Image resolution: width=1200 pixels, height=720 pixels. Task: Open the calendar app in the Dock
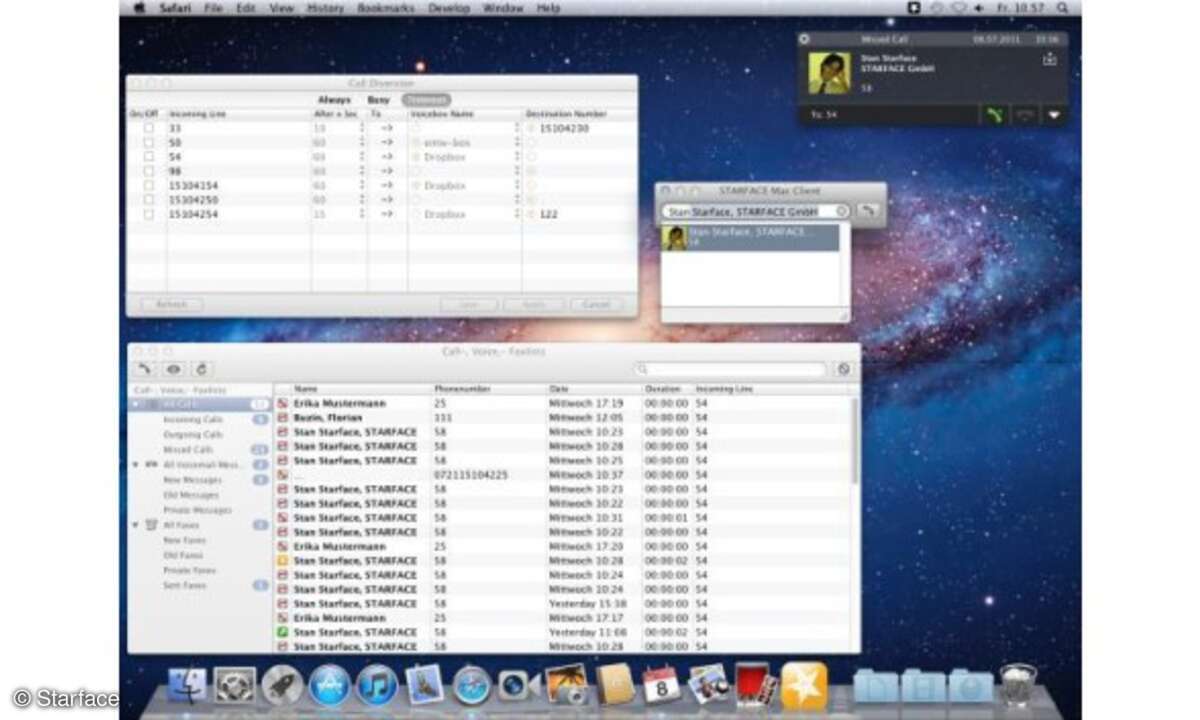coord(661,686)
